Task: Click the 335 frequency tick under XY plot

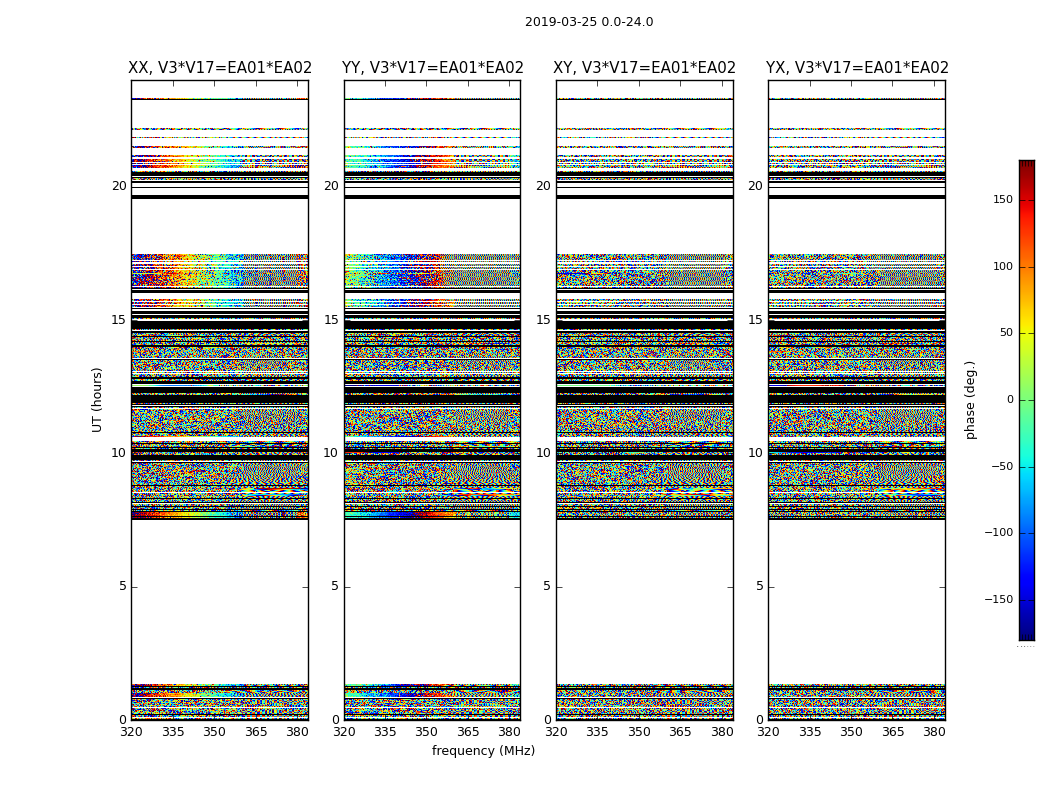Action: tap(597, 732)
